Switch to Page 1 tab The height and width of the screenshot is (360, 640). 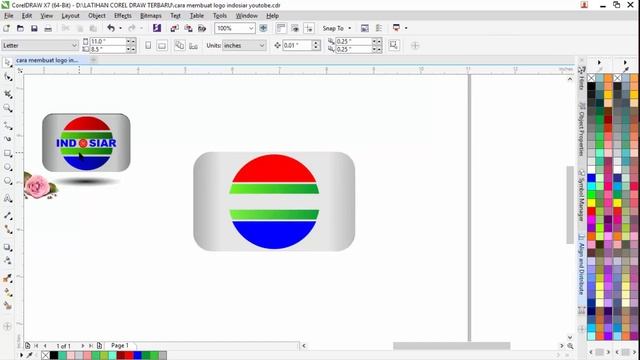(x=120, y=346)
